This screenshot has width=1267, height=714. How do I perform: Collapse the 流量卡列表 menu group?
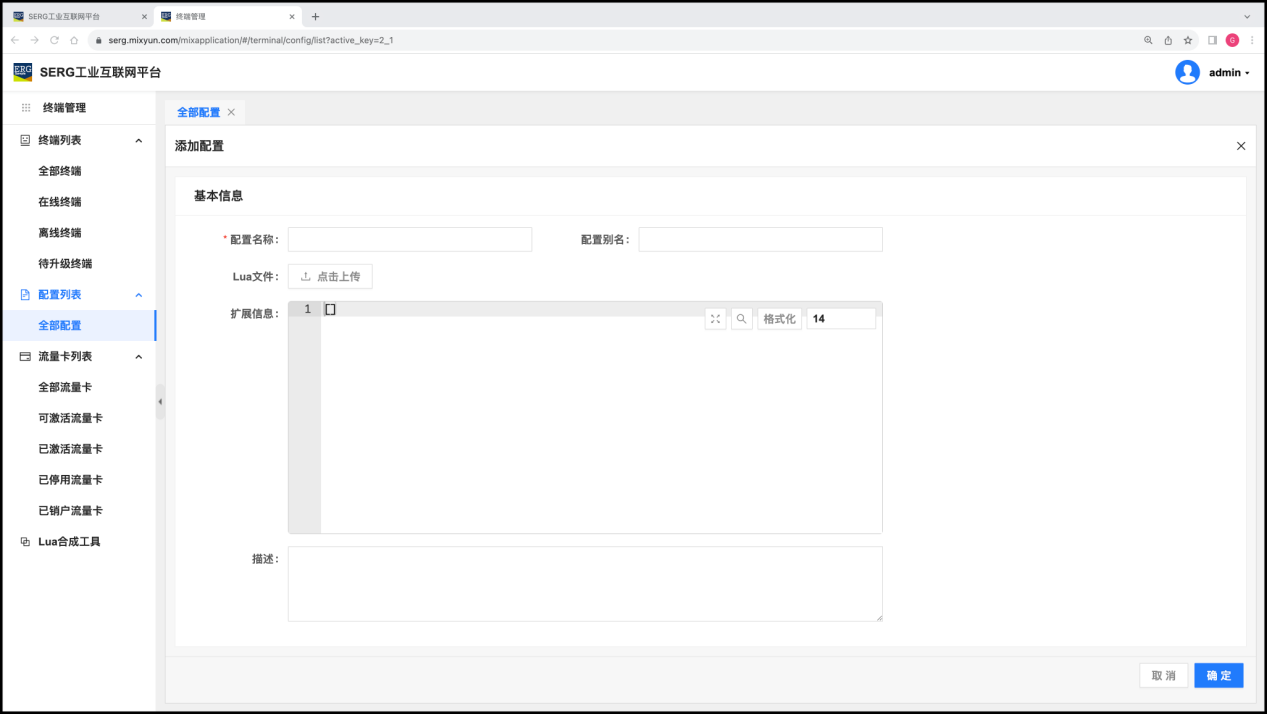click(x=139, y=357)
